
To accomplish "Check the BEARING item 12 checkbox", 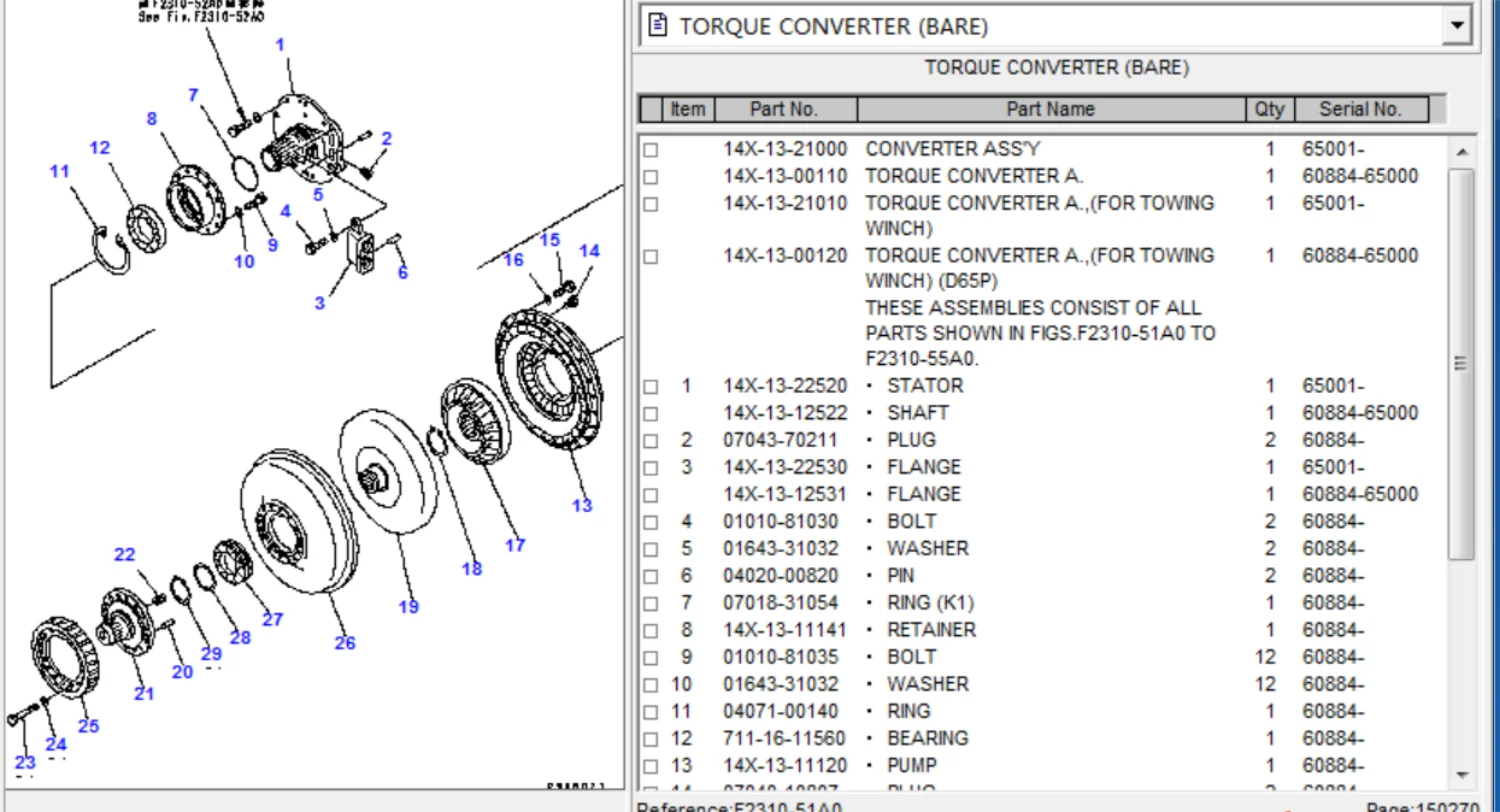I will [650, 738].
